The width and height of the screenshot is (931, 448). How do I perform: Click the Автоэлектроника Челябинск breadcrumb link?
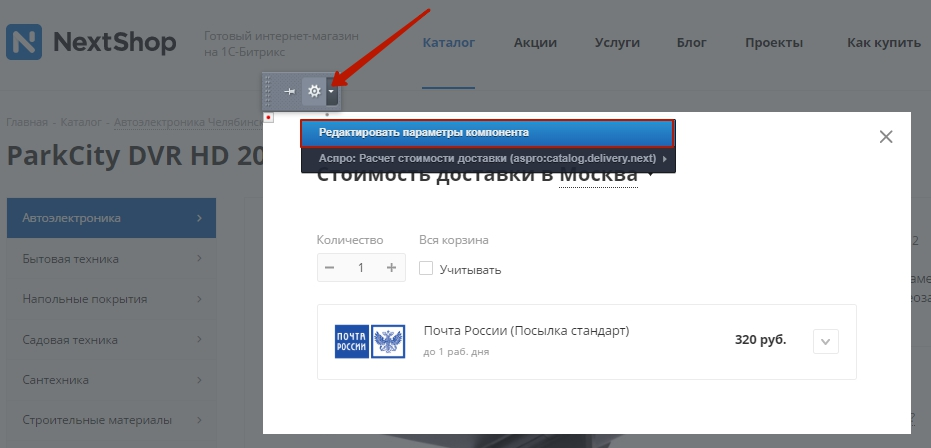tap(188, 122)
